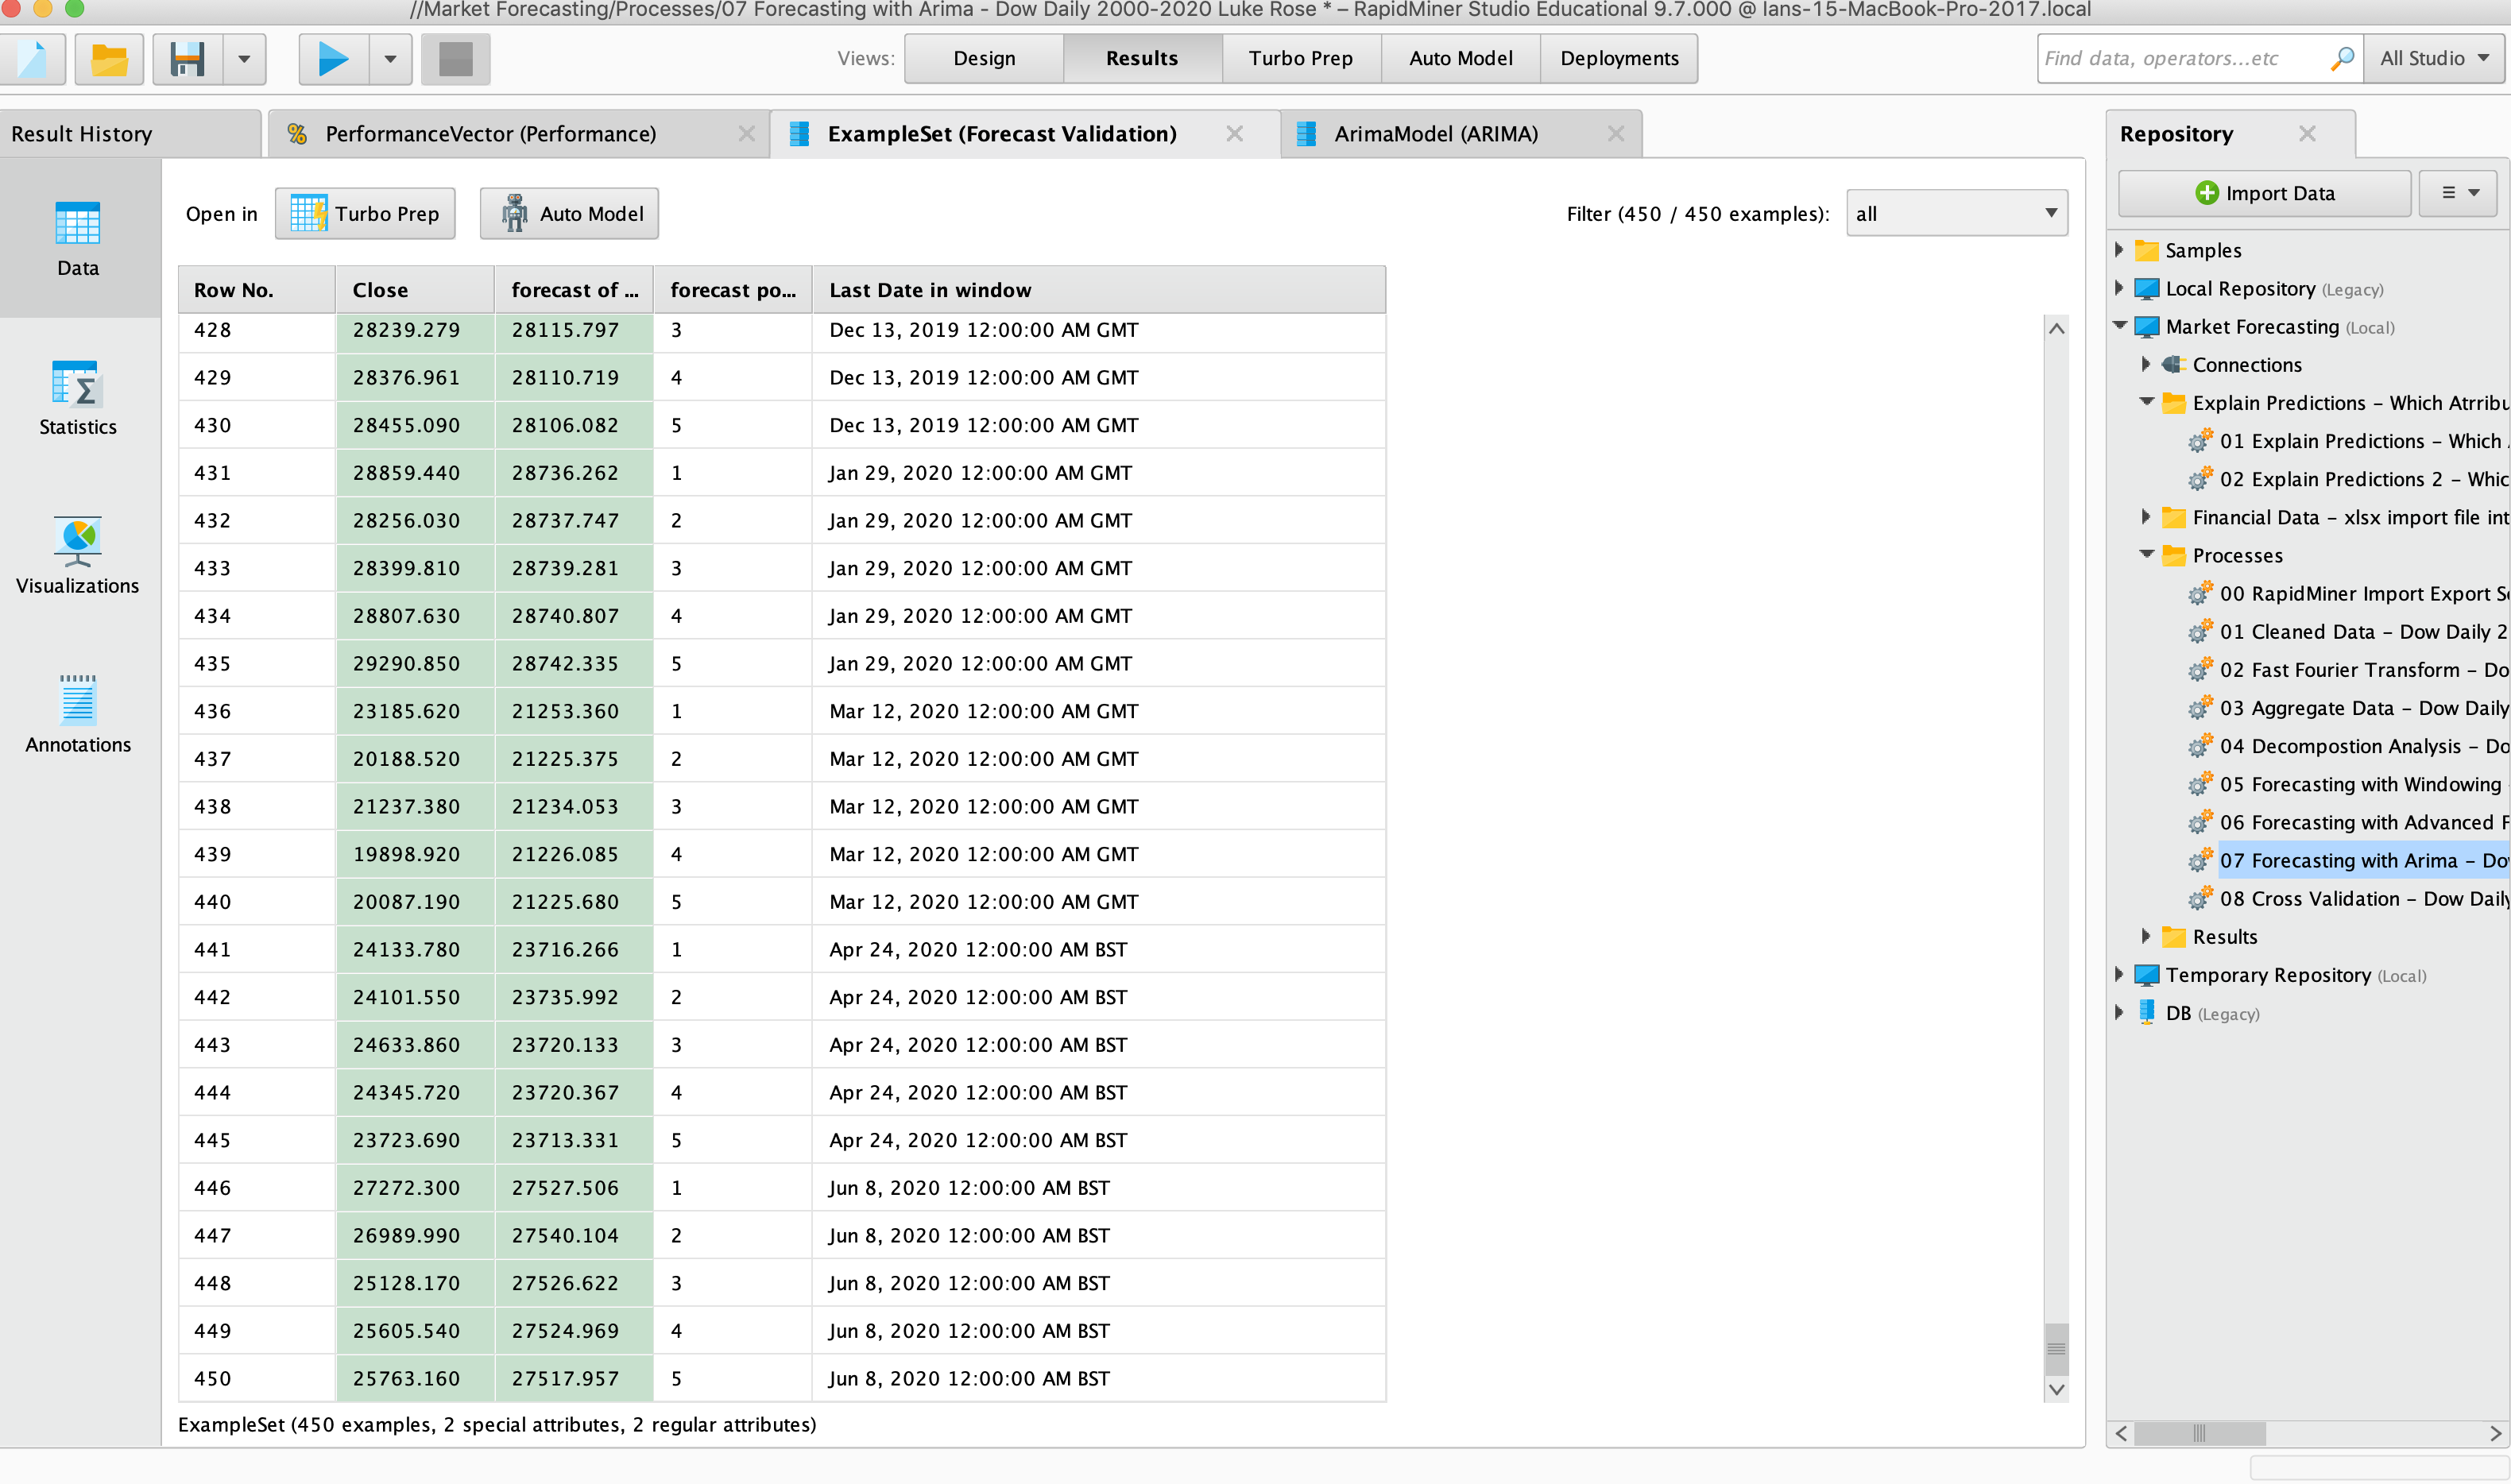Sort by Last Date in window column
The width and height of the screenshot is (2511, 1484).
pos(1099,290)
